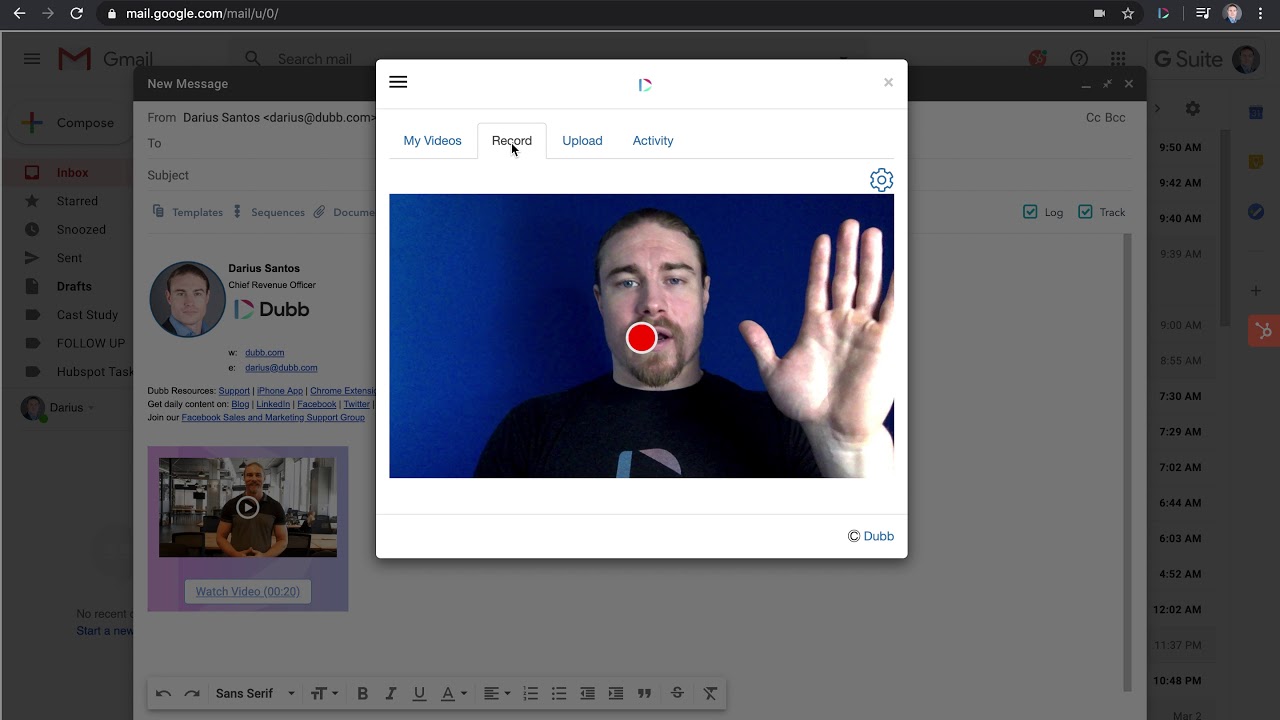1280x720 pixels.
Task: Toggle strikethrough formatting
Action: click(x=677, y=694)
